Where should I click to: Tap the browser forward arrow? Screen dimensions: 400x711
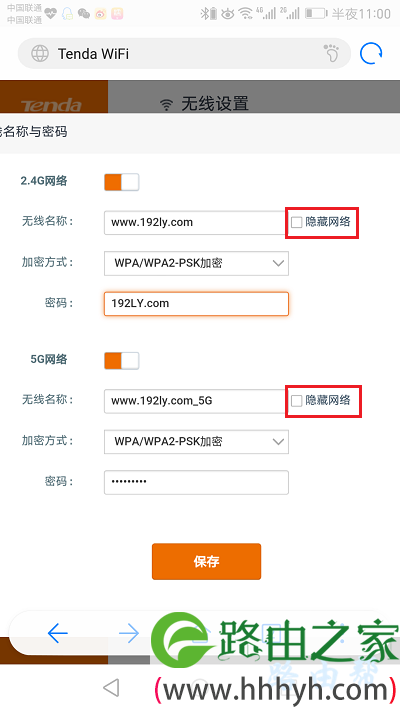pos(129,633)
